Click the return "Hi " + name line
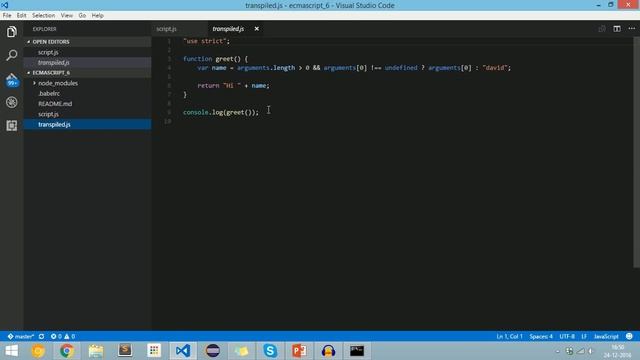This screenshot has height=360, width=640. 233,86
